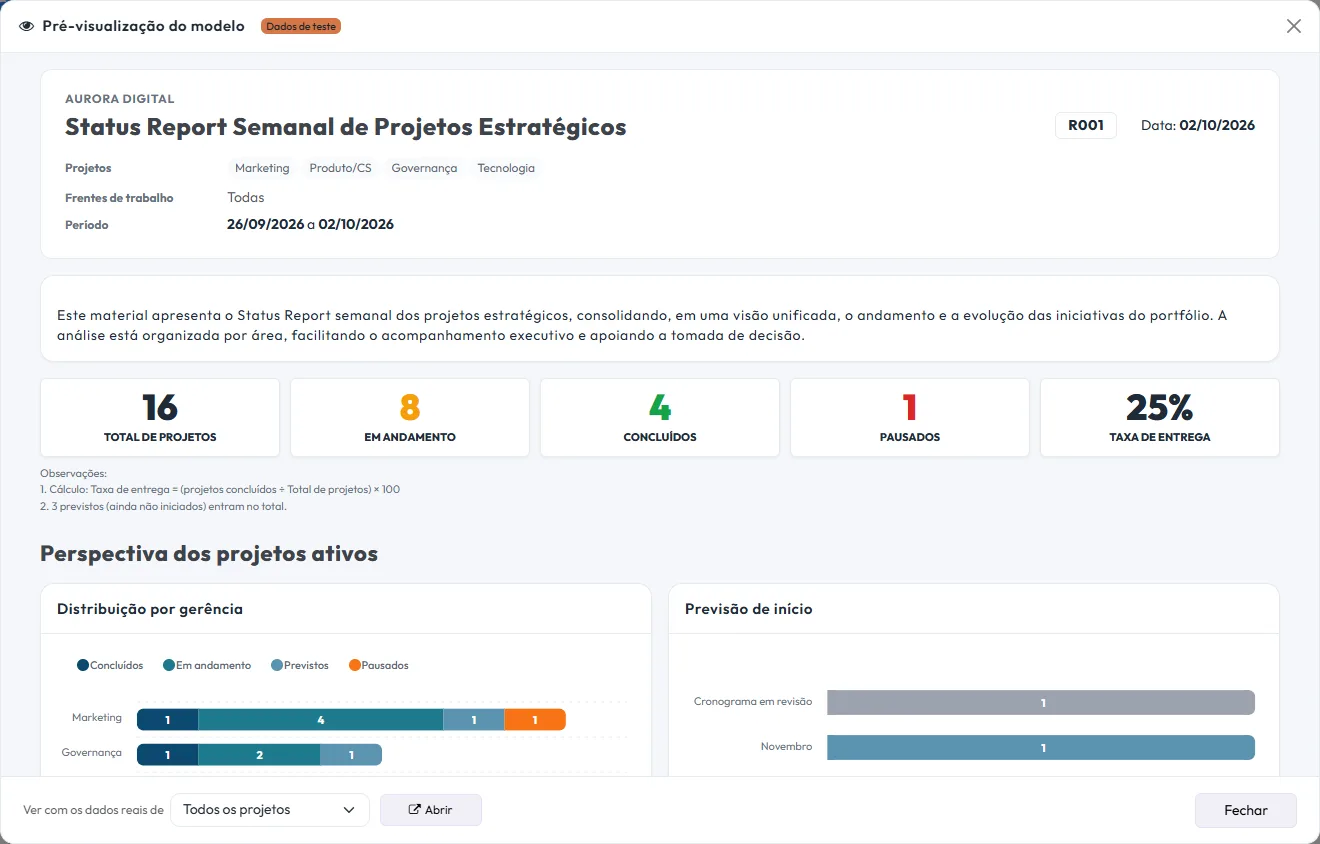Close the model preview with the X icon
Viewport: 1320px width, 844px height.
click(x=1294, y=26)
